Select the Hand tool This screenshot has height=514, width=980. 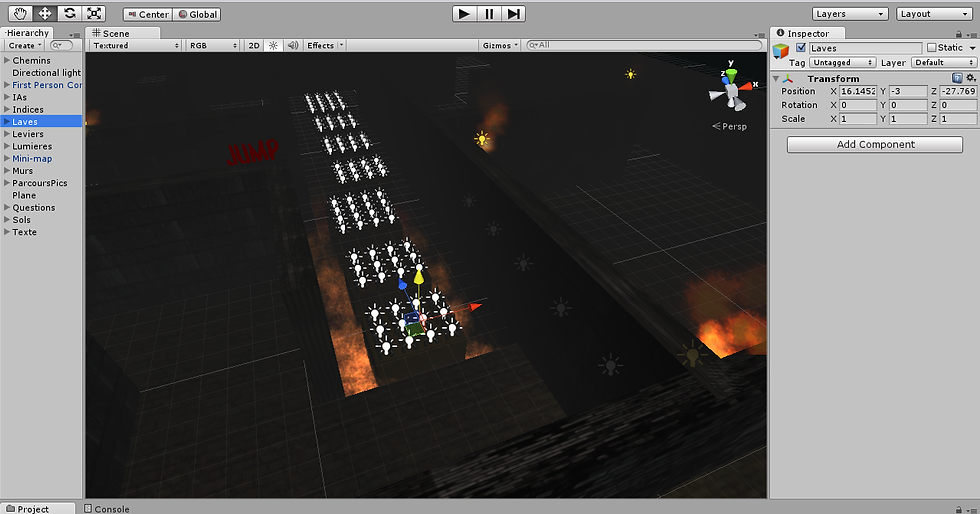[20, 13]
